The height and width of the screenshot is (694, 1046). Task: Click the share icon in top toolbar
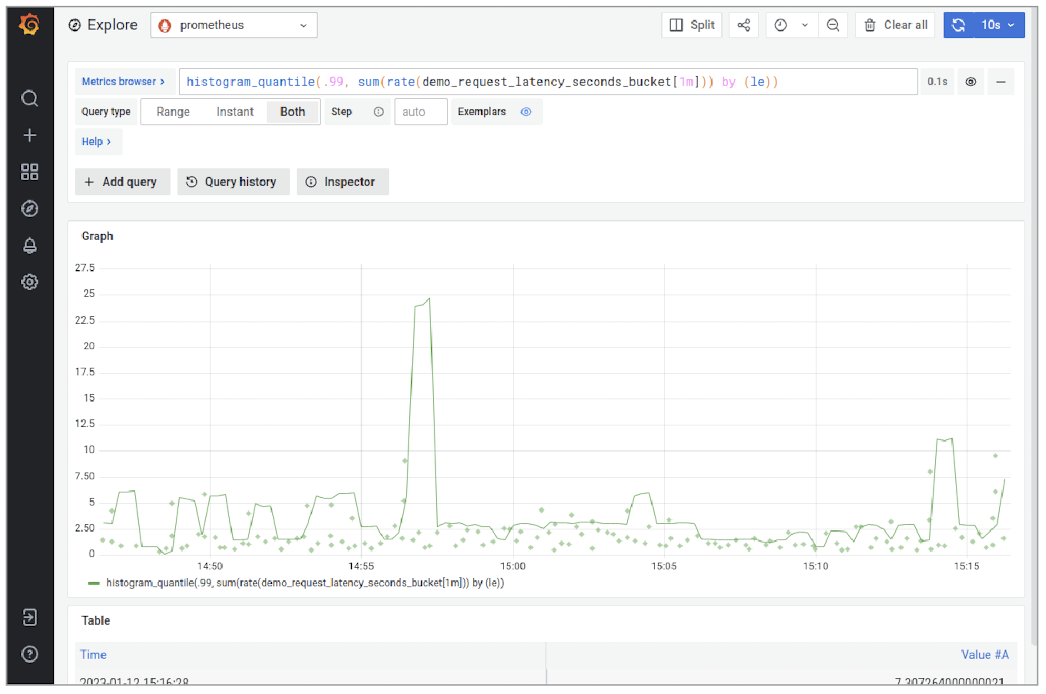(x=744, y=25)
